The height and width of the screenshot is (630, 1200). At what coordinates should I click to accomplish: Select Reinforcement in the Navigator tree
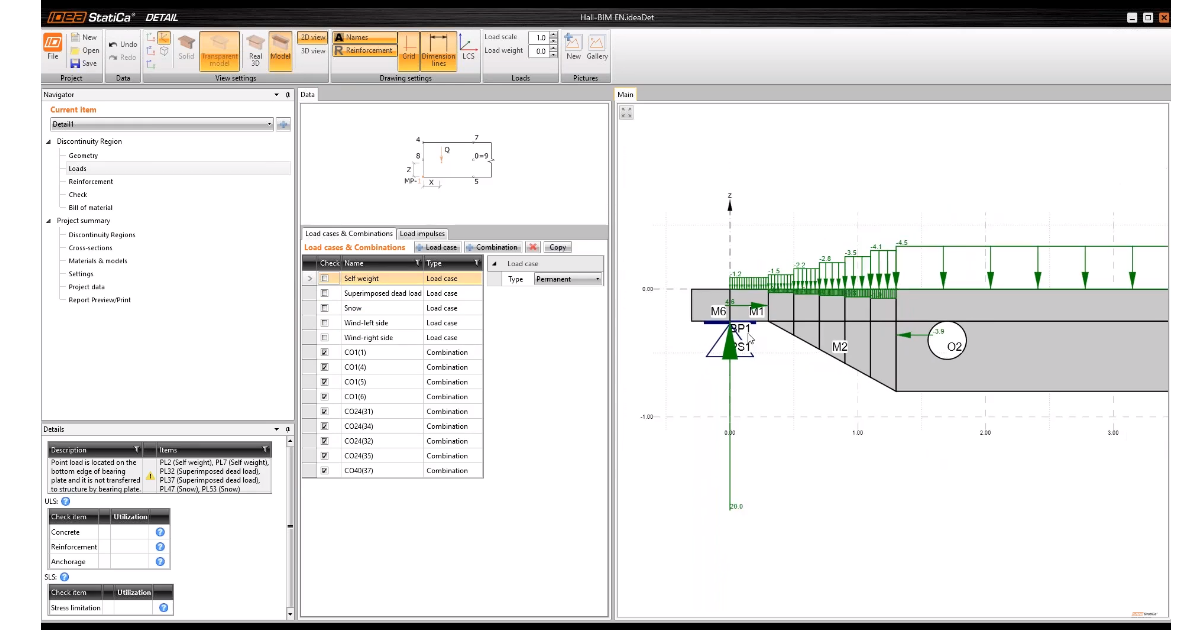click(x=90, y=182)
